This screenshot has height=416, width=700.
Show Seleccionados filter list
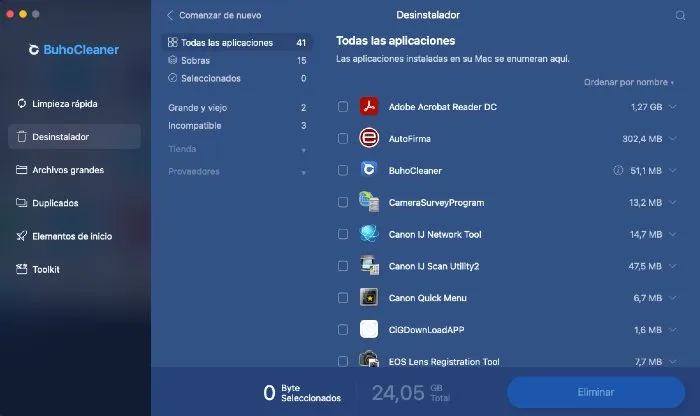237,78
